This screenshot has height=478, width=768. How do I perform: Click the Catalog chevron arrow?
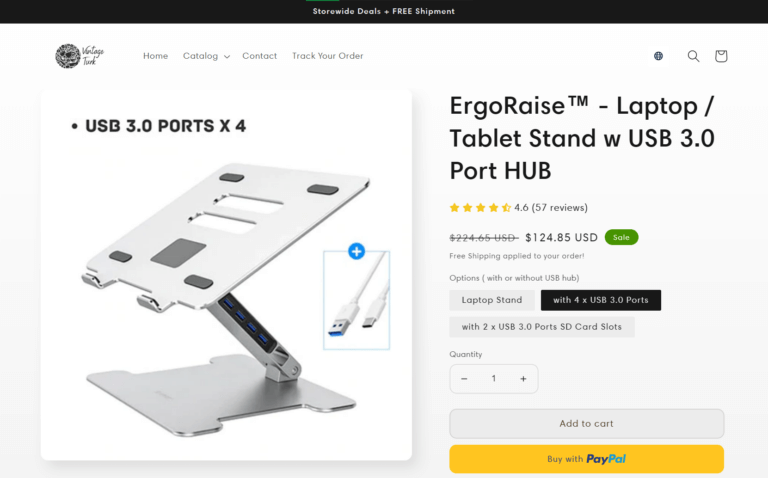tap(227, 56)
